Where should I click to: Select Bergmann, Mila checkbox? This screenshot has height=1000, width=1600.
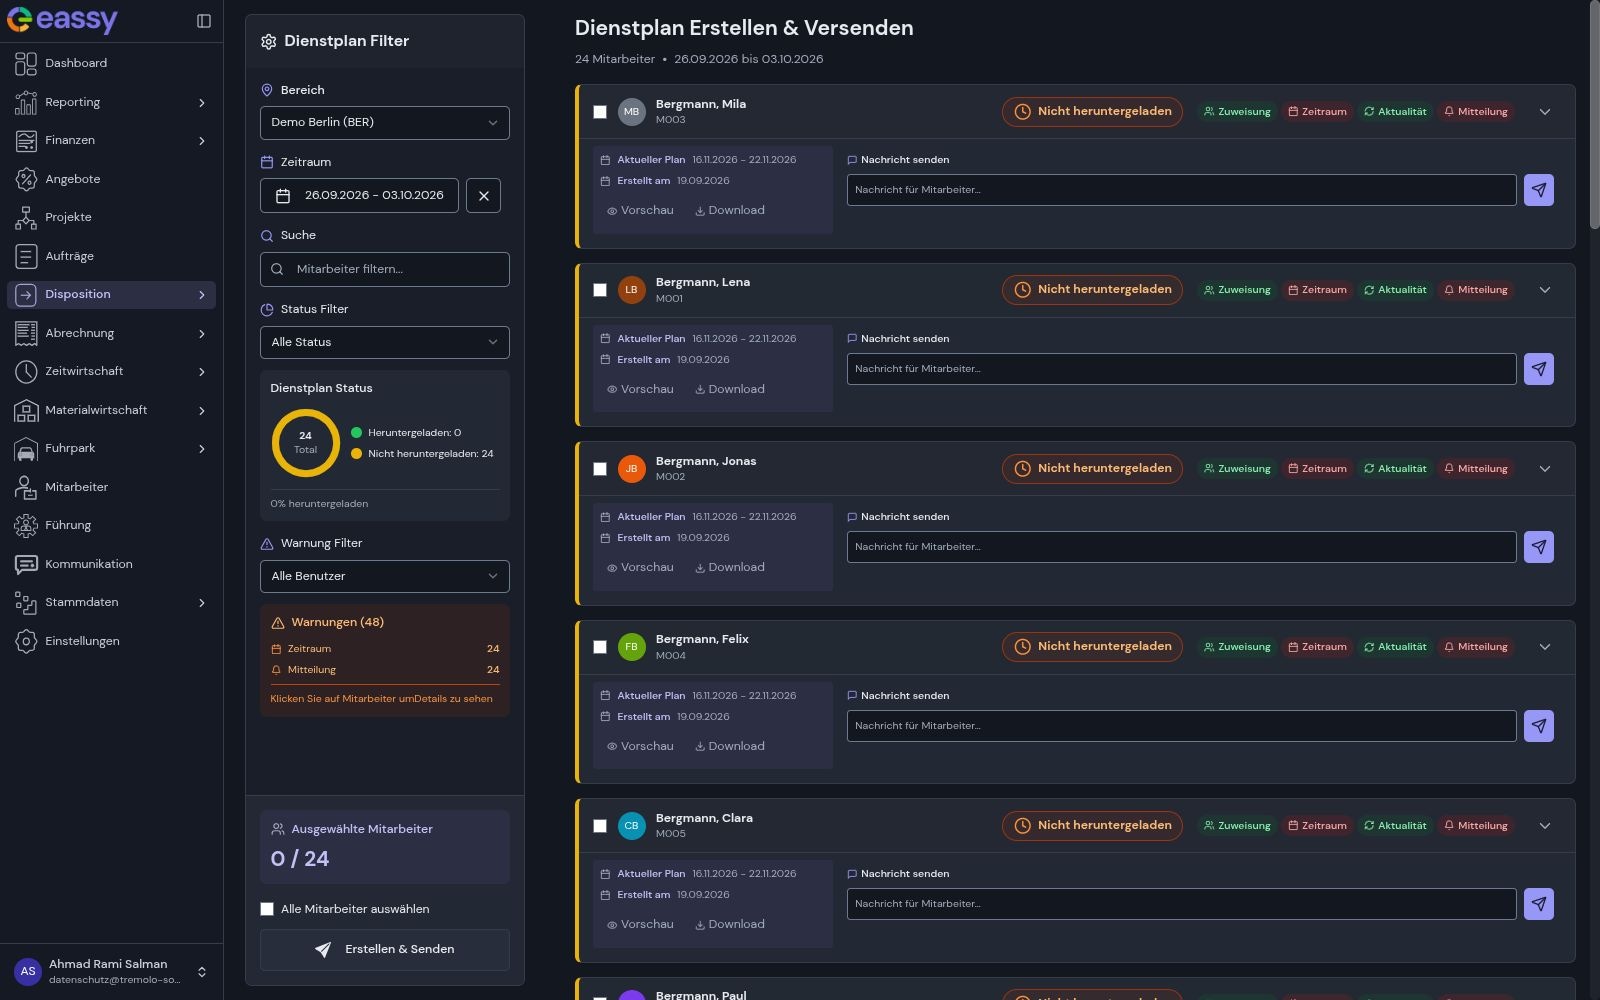point(600,112)
